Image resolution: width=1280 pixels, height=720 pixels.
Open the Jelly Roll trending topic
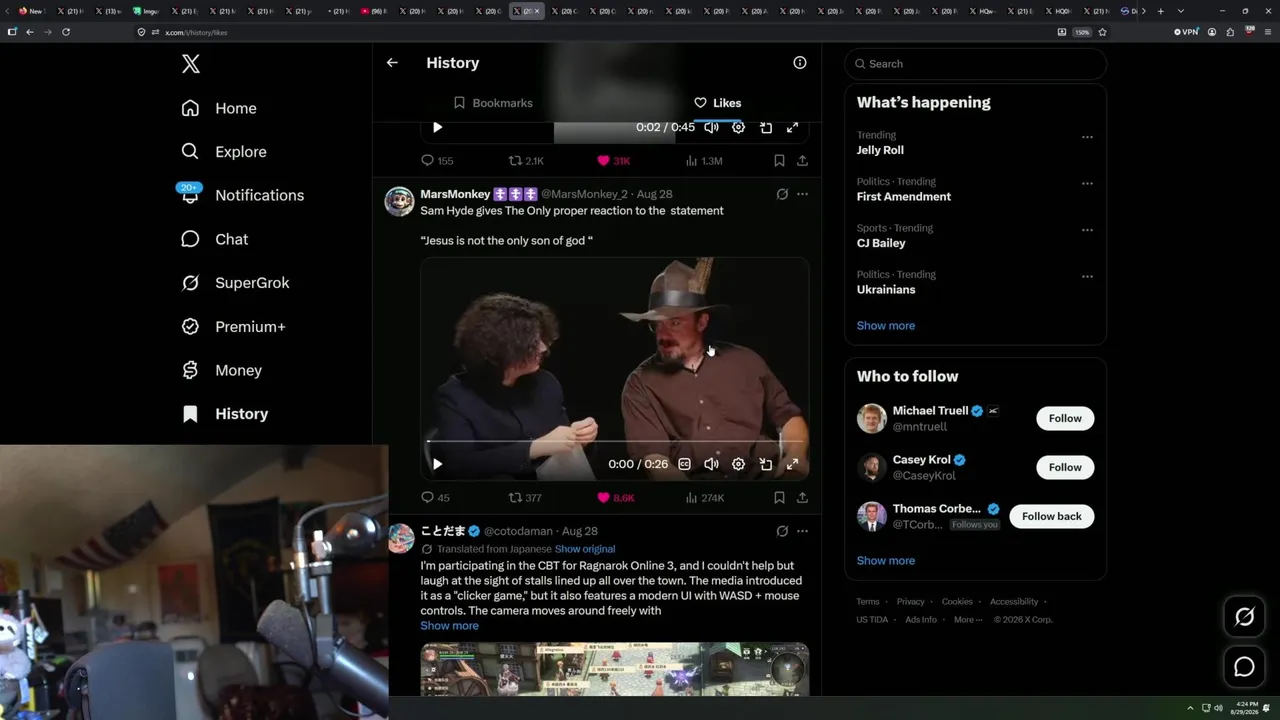[x=880, y=150]
